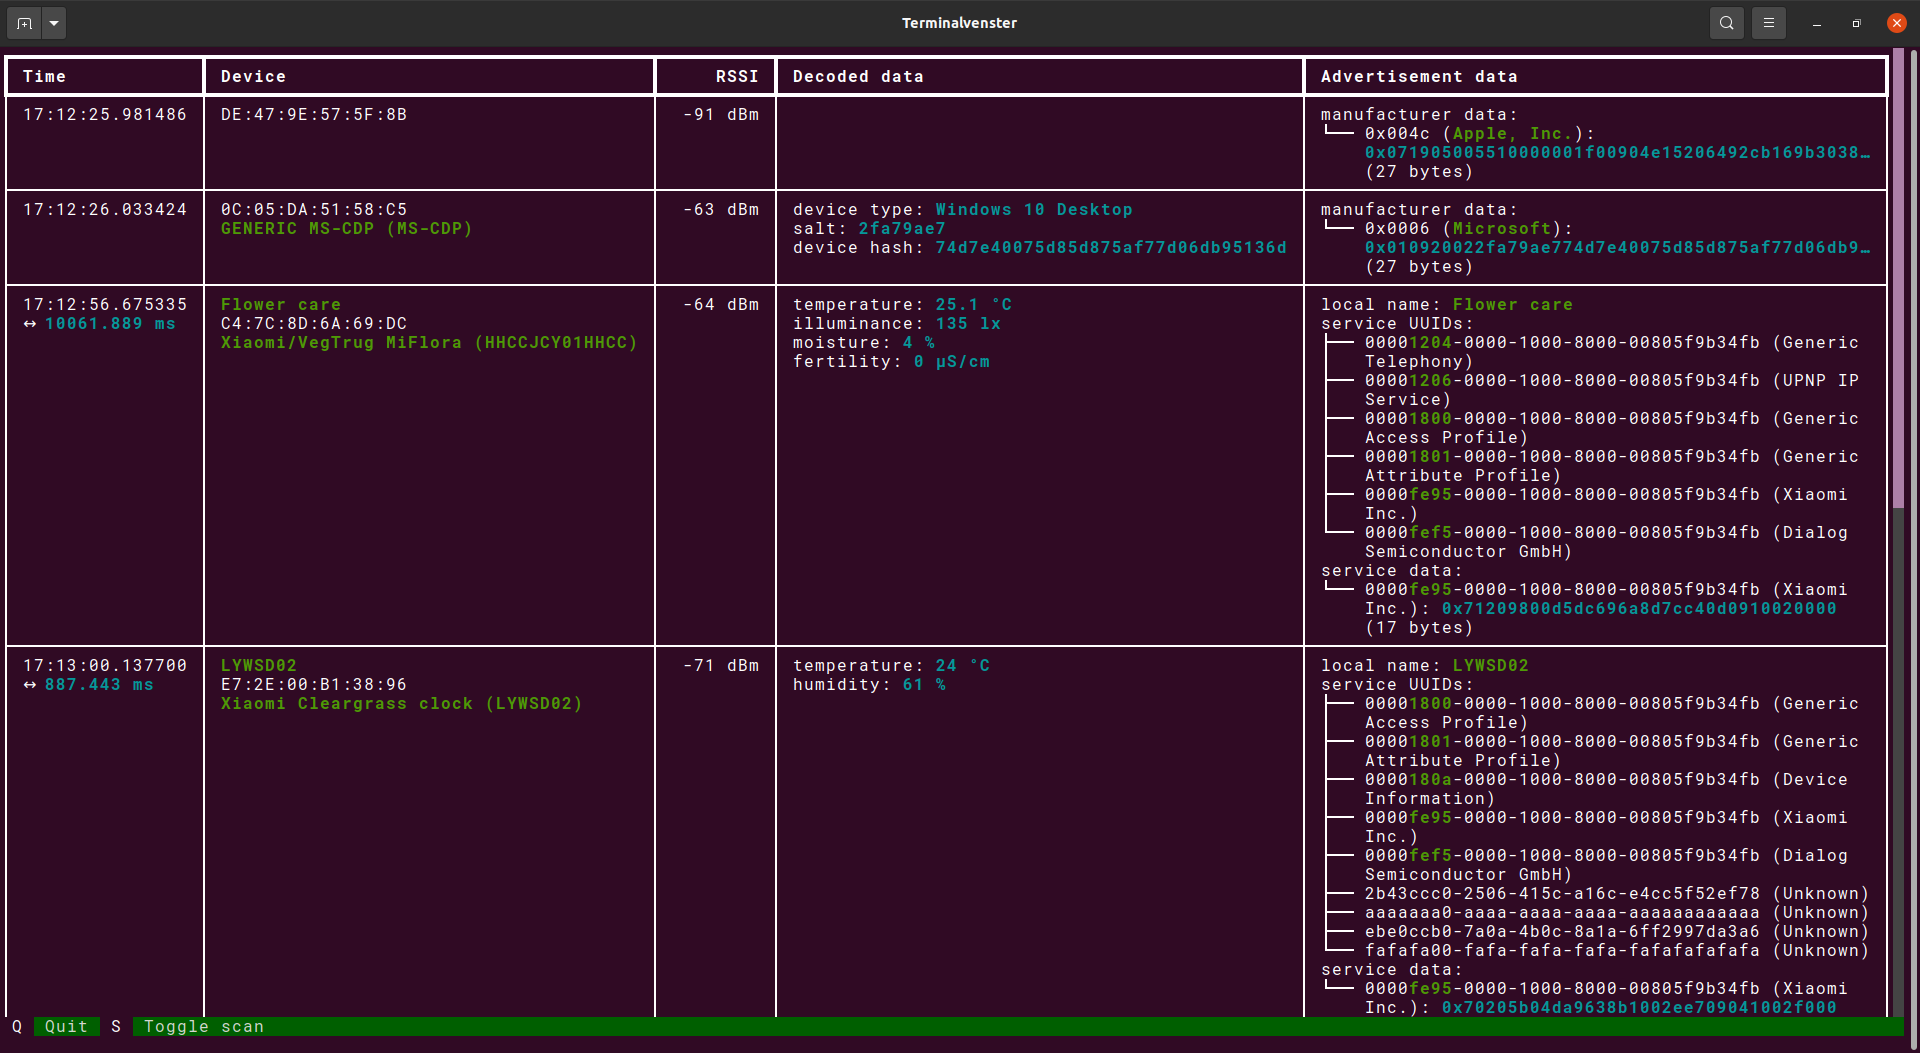Open a new terminal tab icon

24,23
